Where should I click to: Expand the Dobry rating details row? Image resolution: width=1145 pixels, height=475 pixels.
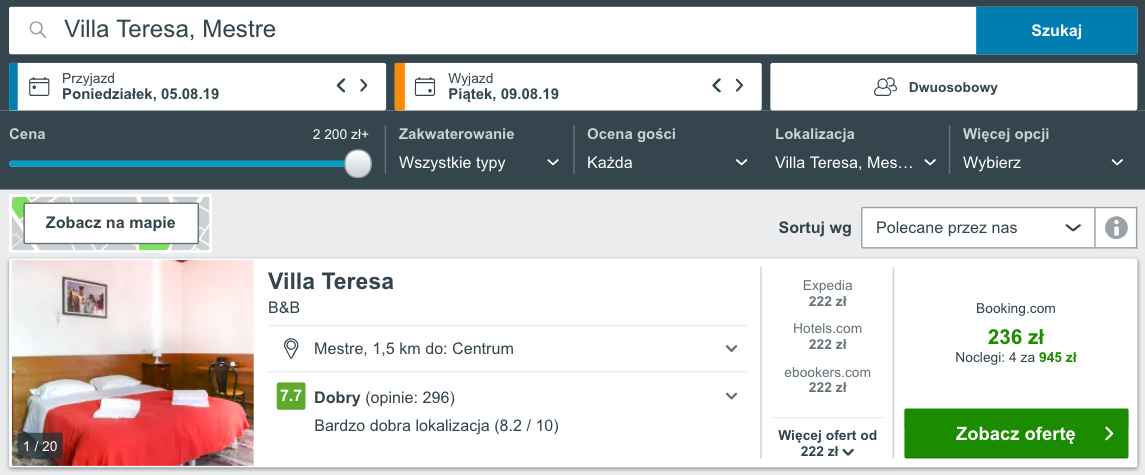coord(508,411)
